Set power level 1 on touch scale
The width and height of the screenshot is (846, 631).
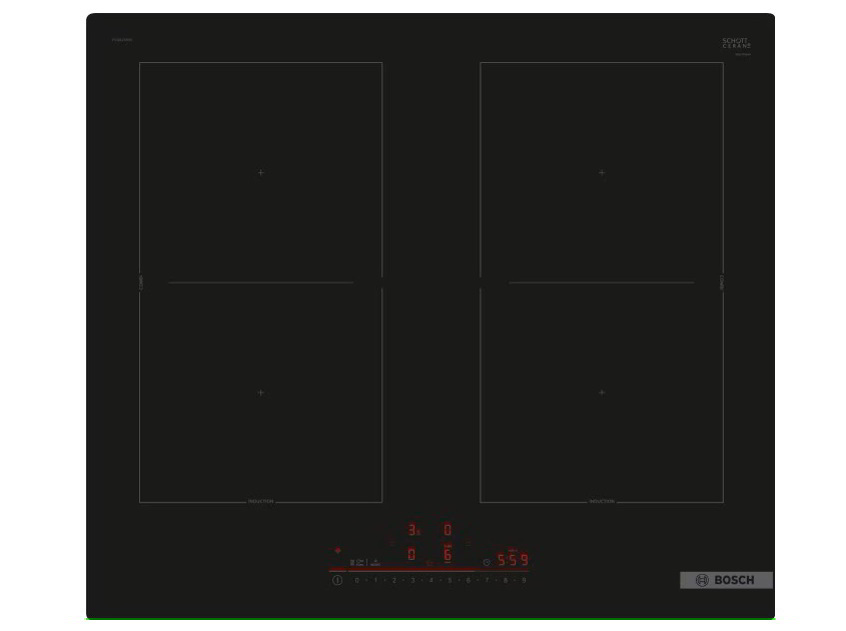tap(376, 580)
